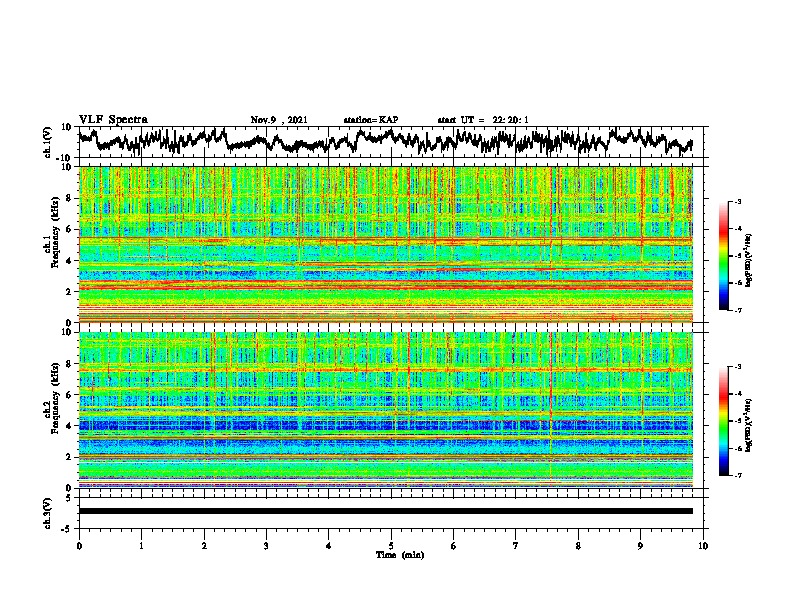Click the "4" kHz tick on ch.2 spectrogram
Viewport: 792px width, 612px height.
(x=70, y=426)
